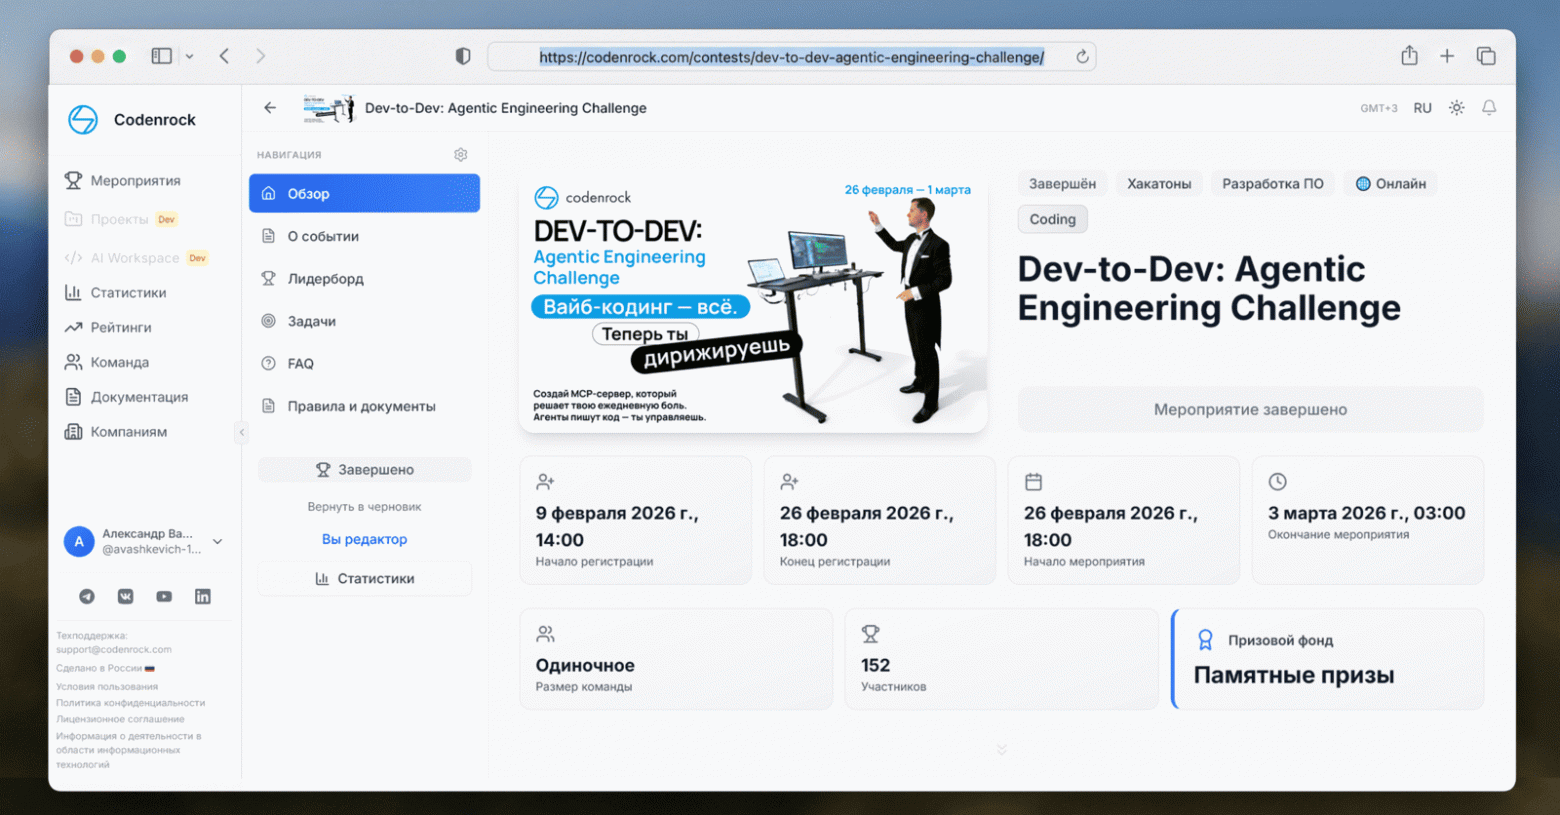Click the Coding tag
The width and height of the screenshot is (1560, 815).
1052,219
